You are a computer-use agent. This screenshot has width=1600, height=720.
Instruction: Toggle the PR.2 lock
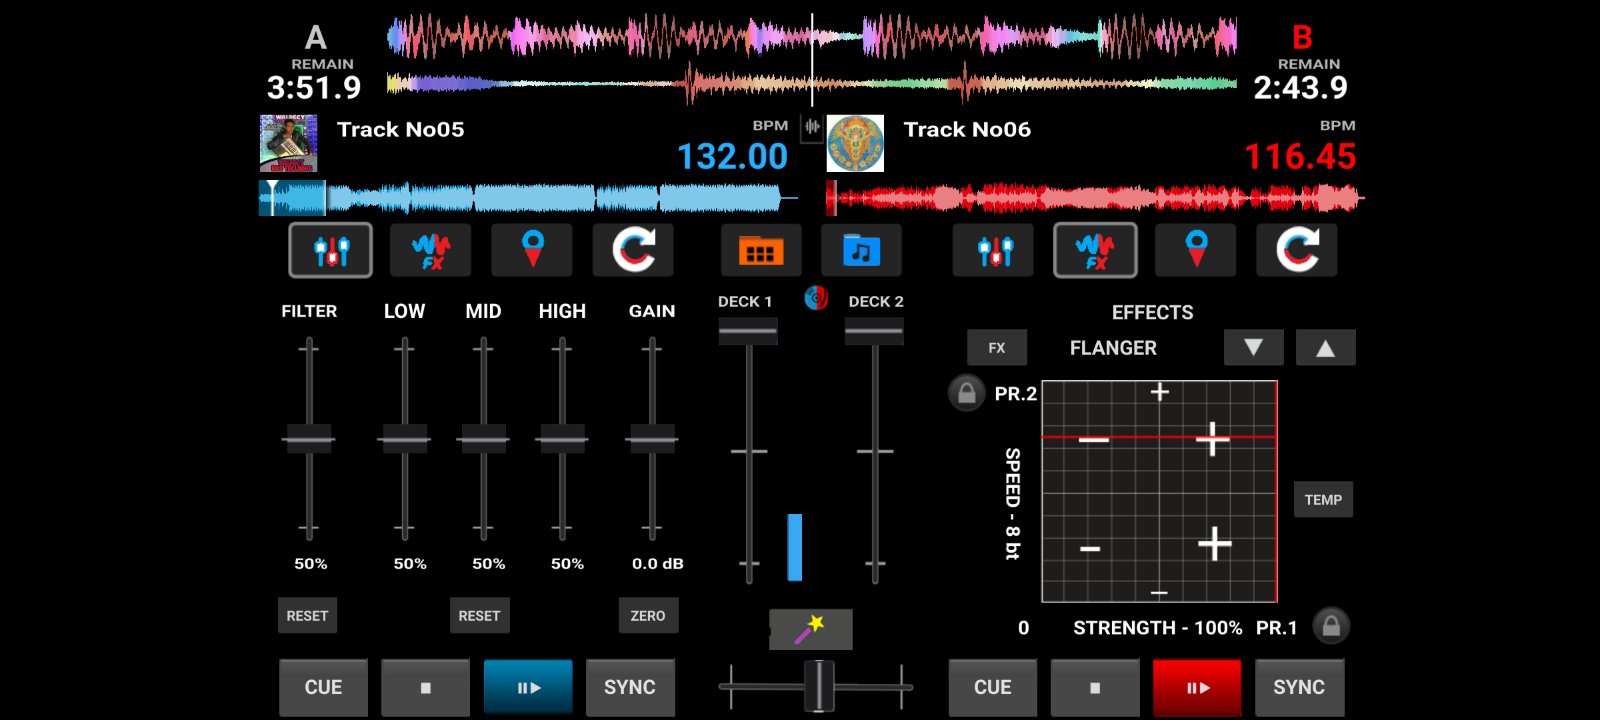click(x=966, y=393)
